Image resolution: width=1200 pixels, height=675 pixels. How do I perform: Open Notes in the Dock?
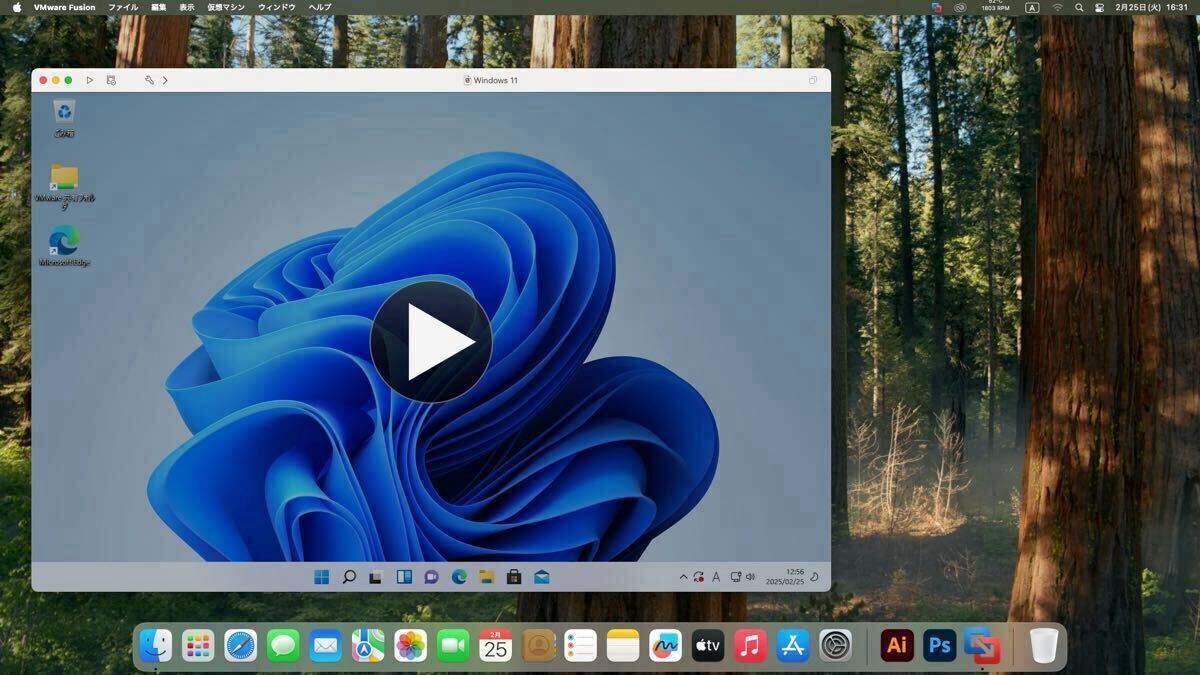coord(623,646)
